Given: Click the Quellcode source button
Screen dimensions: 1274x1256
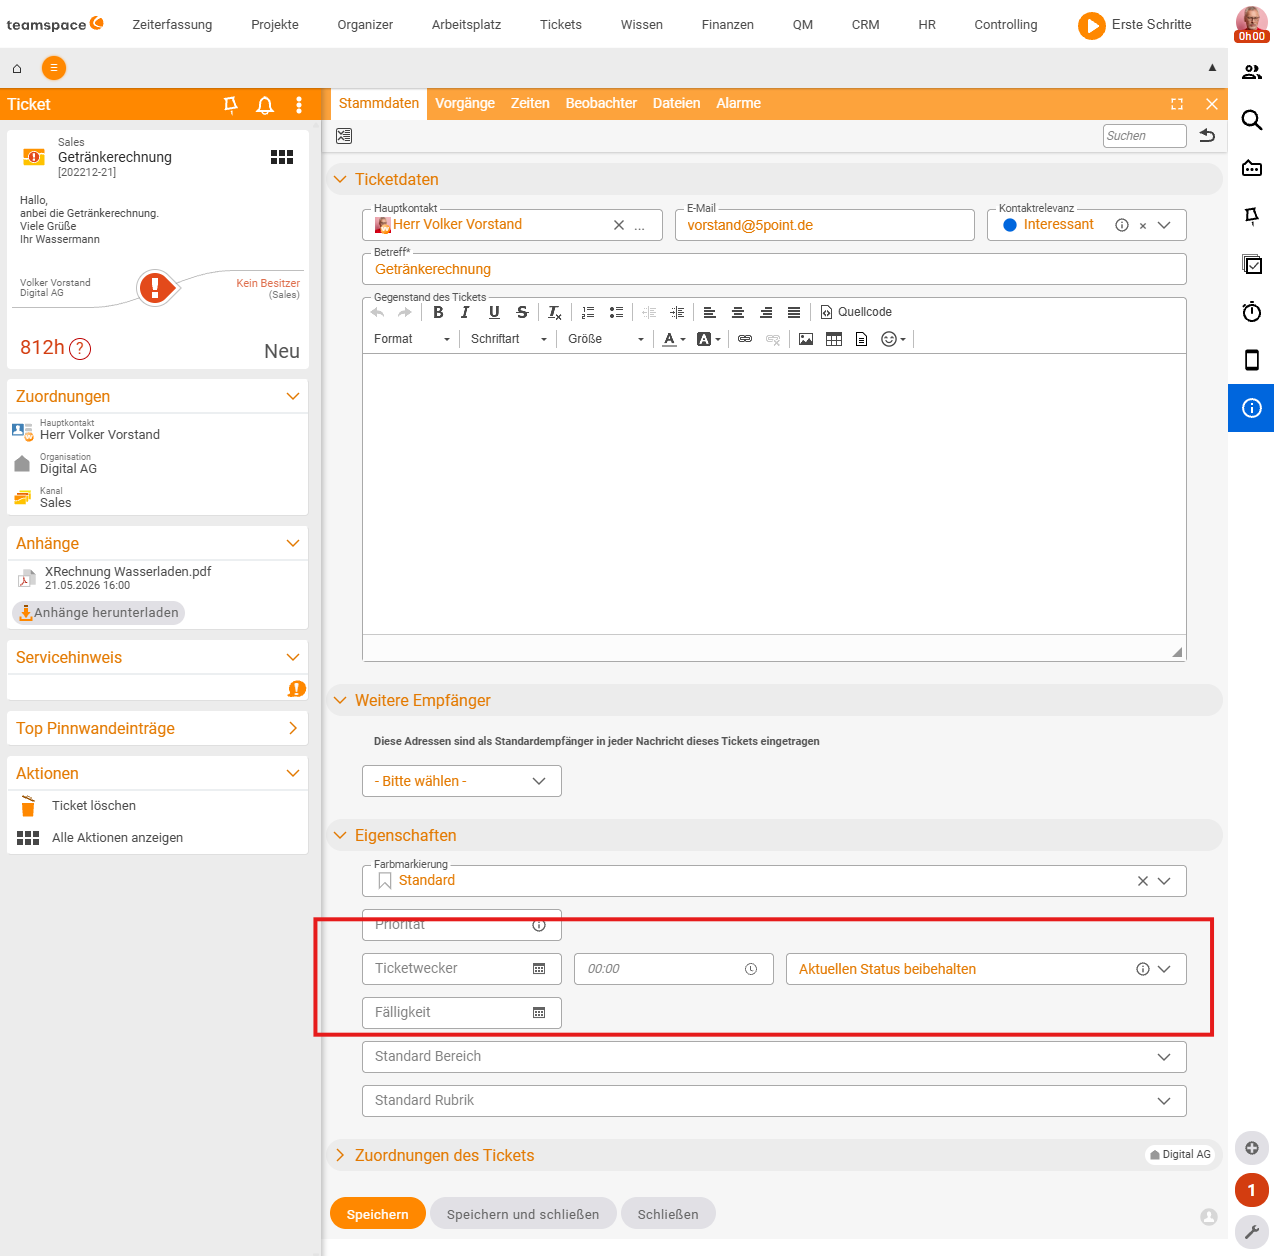Looking at the screenshot, I should 856,312.
